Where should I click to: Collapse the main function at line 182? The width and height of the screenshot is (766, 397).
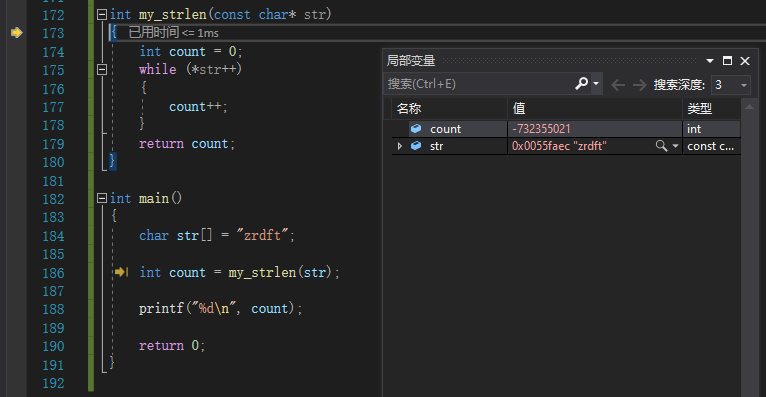102,198
